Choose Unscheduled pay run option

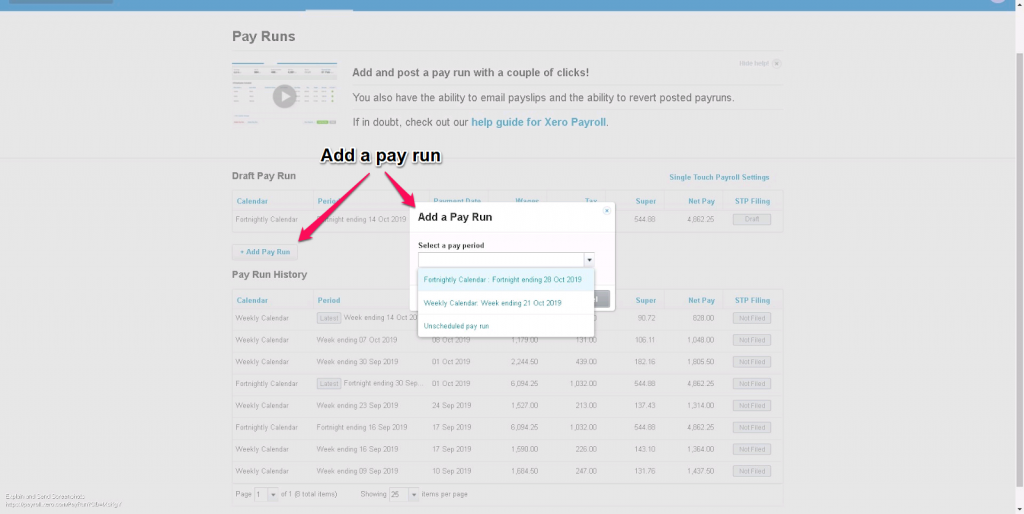[506, 326]
